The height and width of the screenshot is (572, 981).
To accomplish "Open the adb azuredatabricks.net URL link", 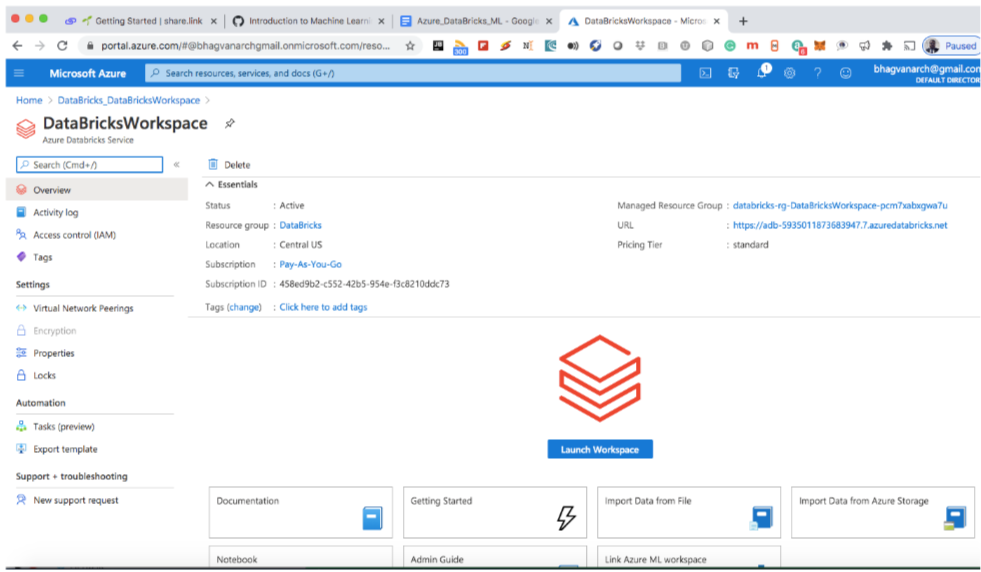I will [x=840, y=225].
